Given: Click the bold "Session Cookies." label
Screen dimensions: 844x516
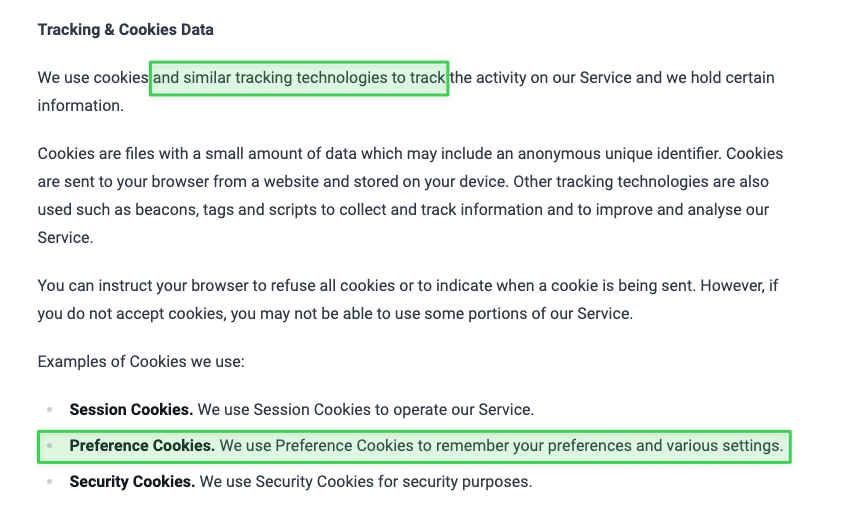Looking at the screenshot, I should [131, 409].
